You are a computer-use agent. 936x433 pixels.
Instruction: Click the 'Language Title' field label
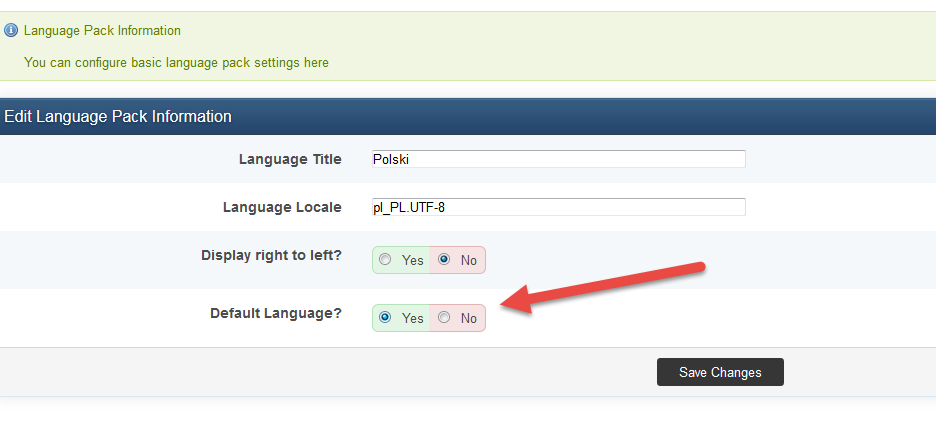point(290,159)
